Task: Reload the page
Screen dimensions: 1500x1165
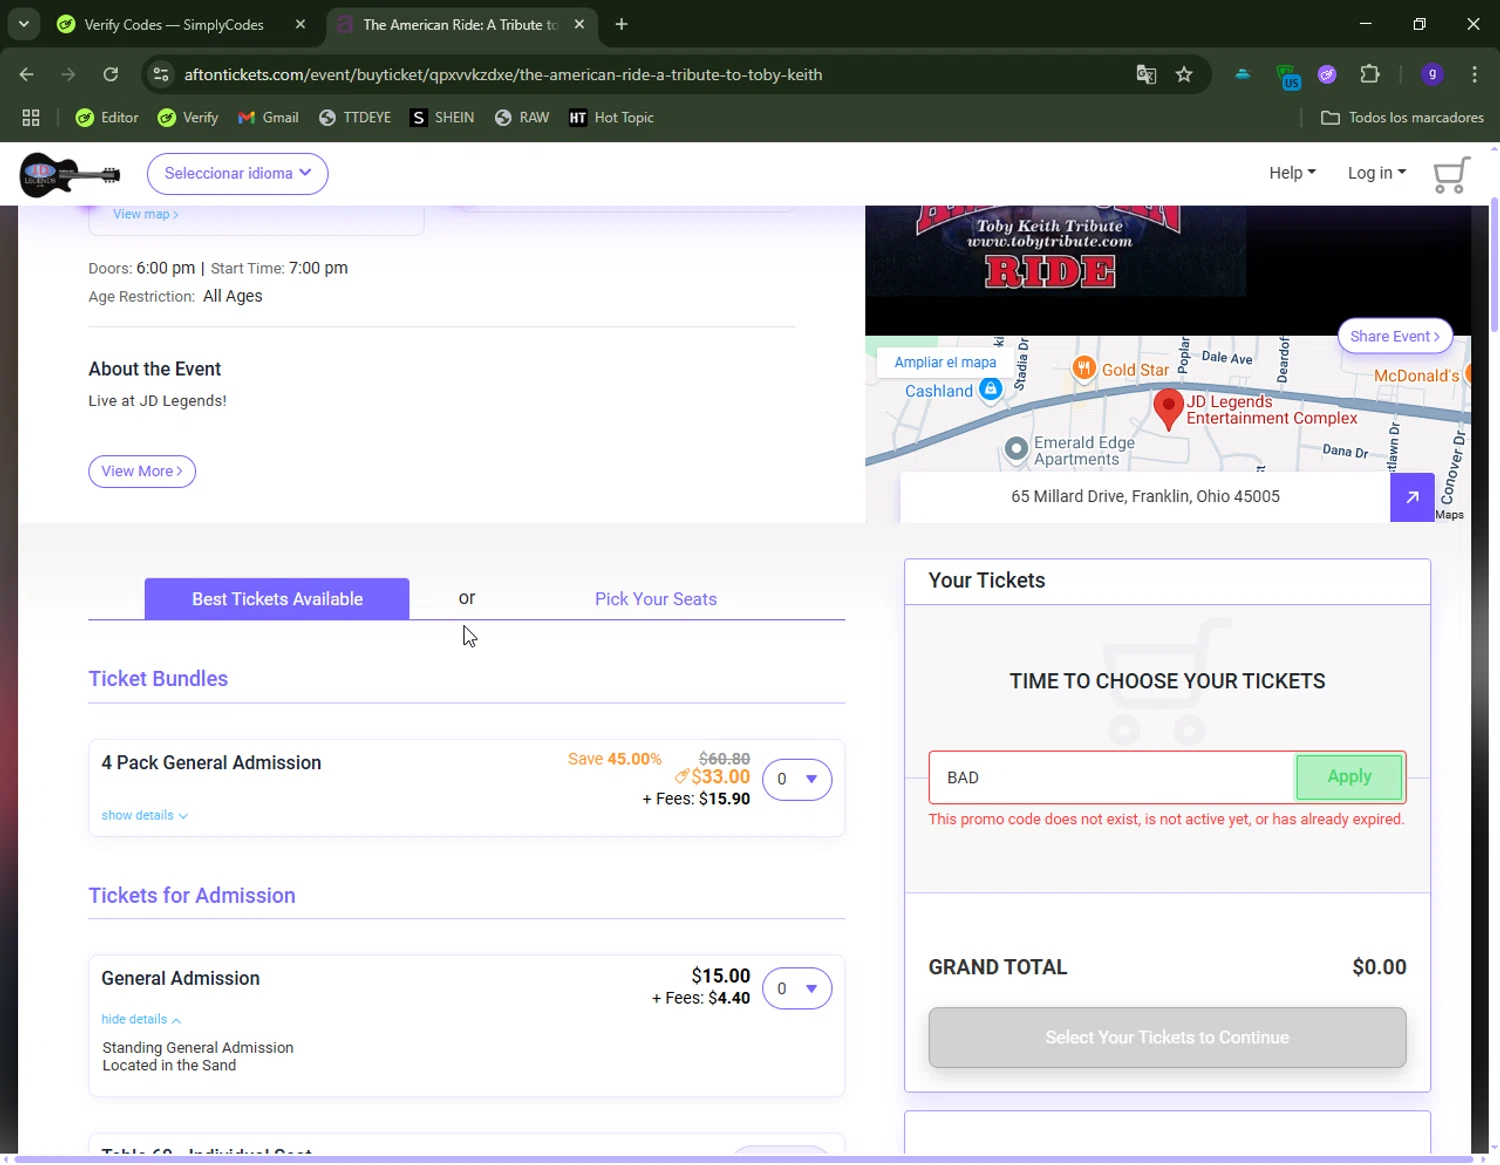Action: [111, 75]
